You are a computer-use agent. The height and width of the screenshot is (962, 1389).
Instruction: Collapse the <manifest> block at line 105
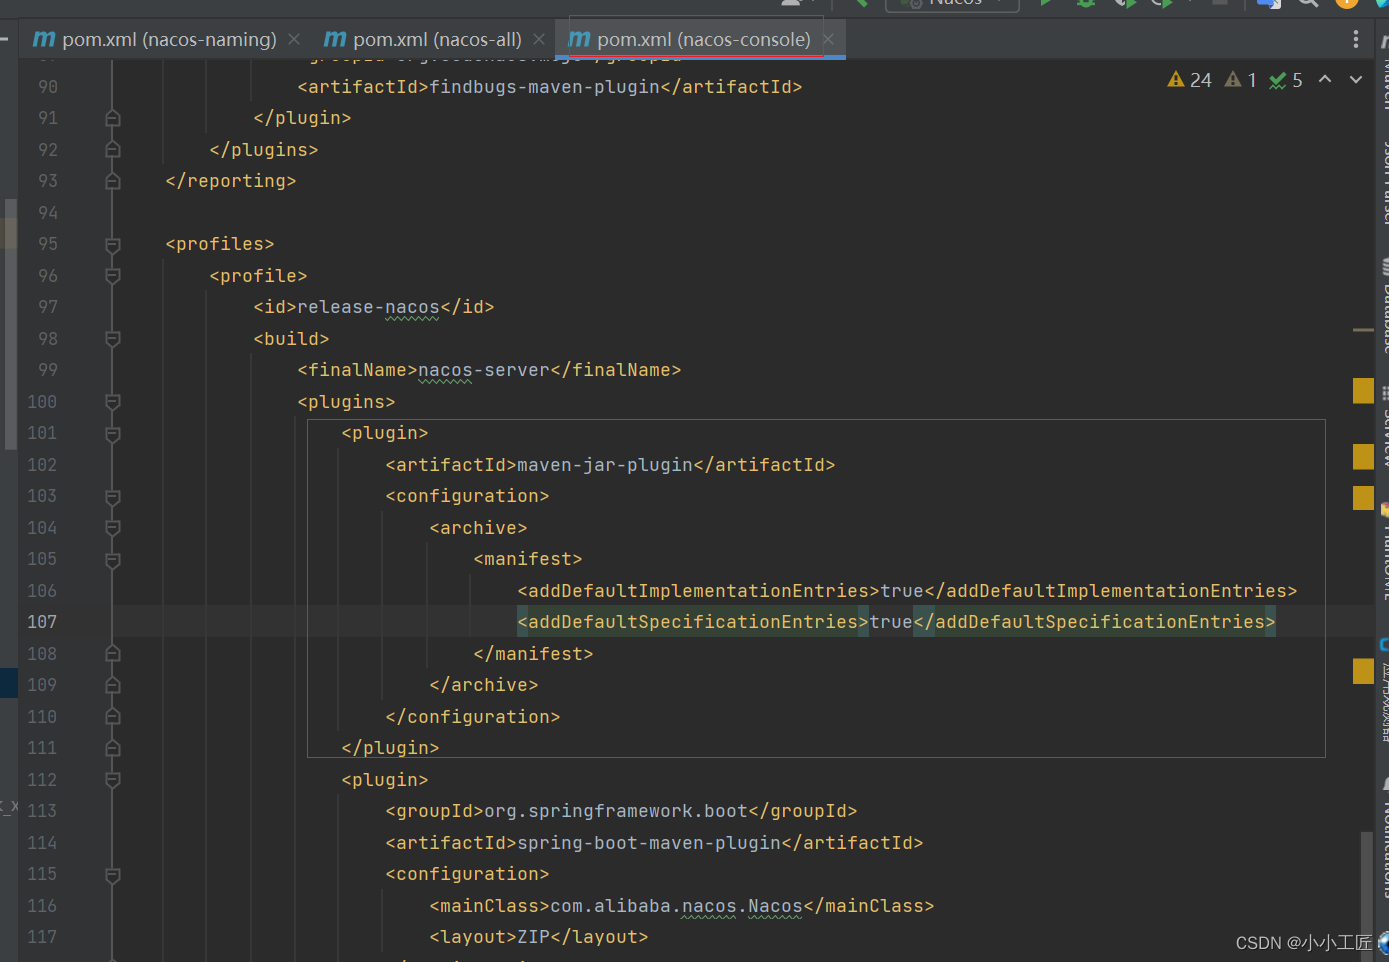coord(113,559)
